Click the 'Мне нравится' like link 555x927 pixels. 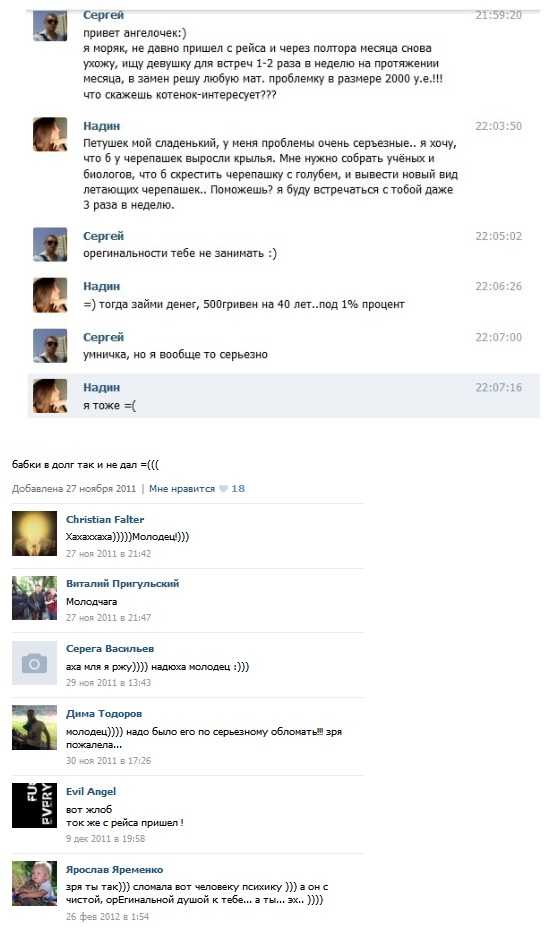182,489
